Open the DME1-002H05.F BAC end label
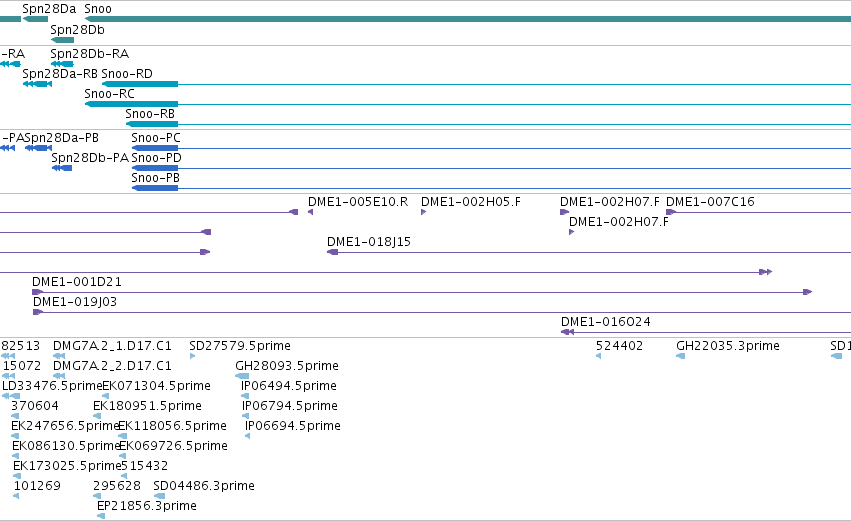Screen dimensions: 851x521 click(x=471, y=202)
